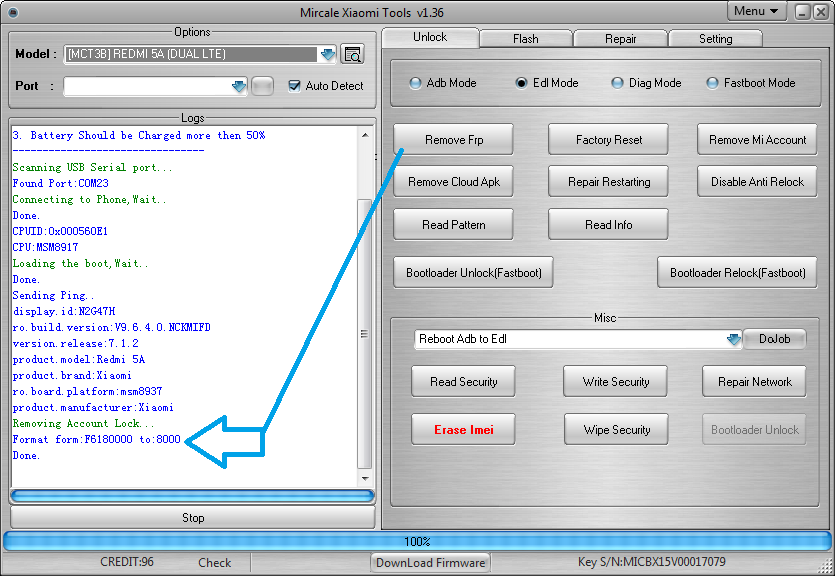Viewport: 835px width, 576px height.
Task: Click log line 'CPU:MSM8917'
Action: click(x=45, y=247)
